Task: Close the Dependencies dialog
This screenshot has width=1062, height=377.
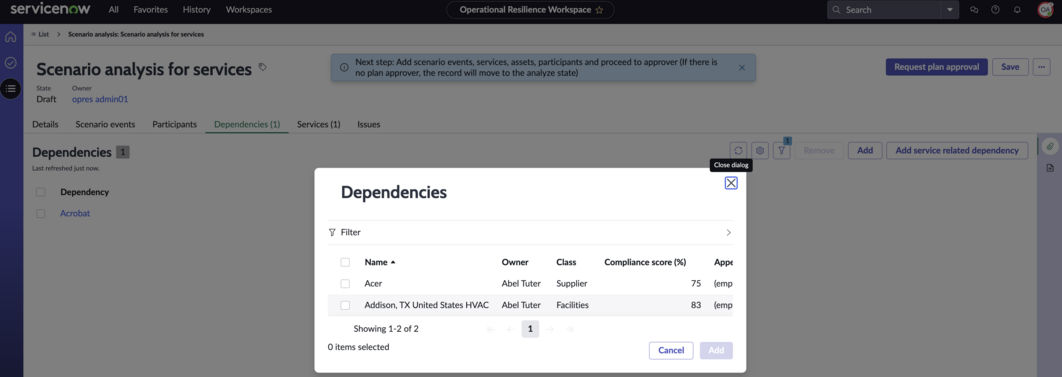Action: 731,183
